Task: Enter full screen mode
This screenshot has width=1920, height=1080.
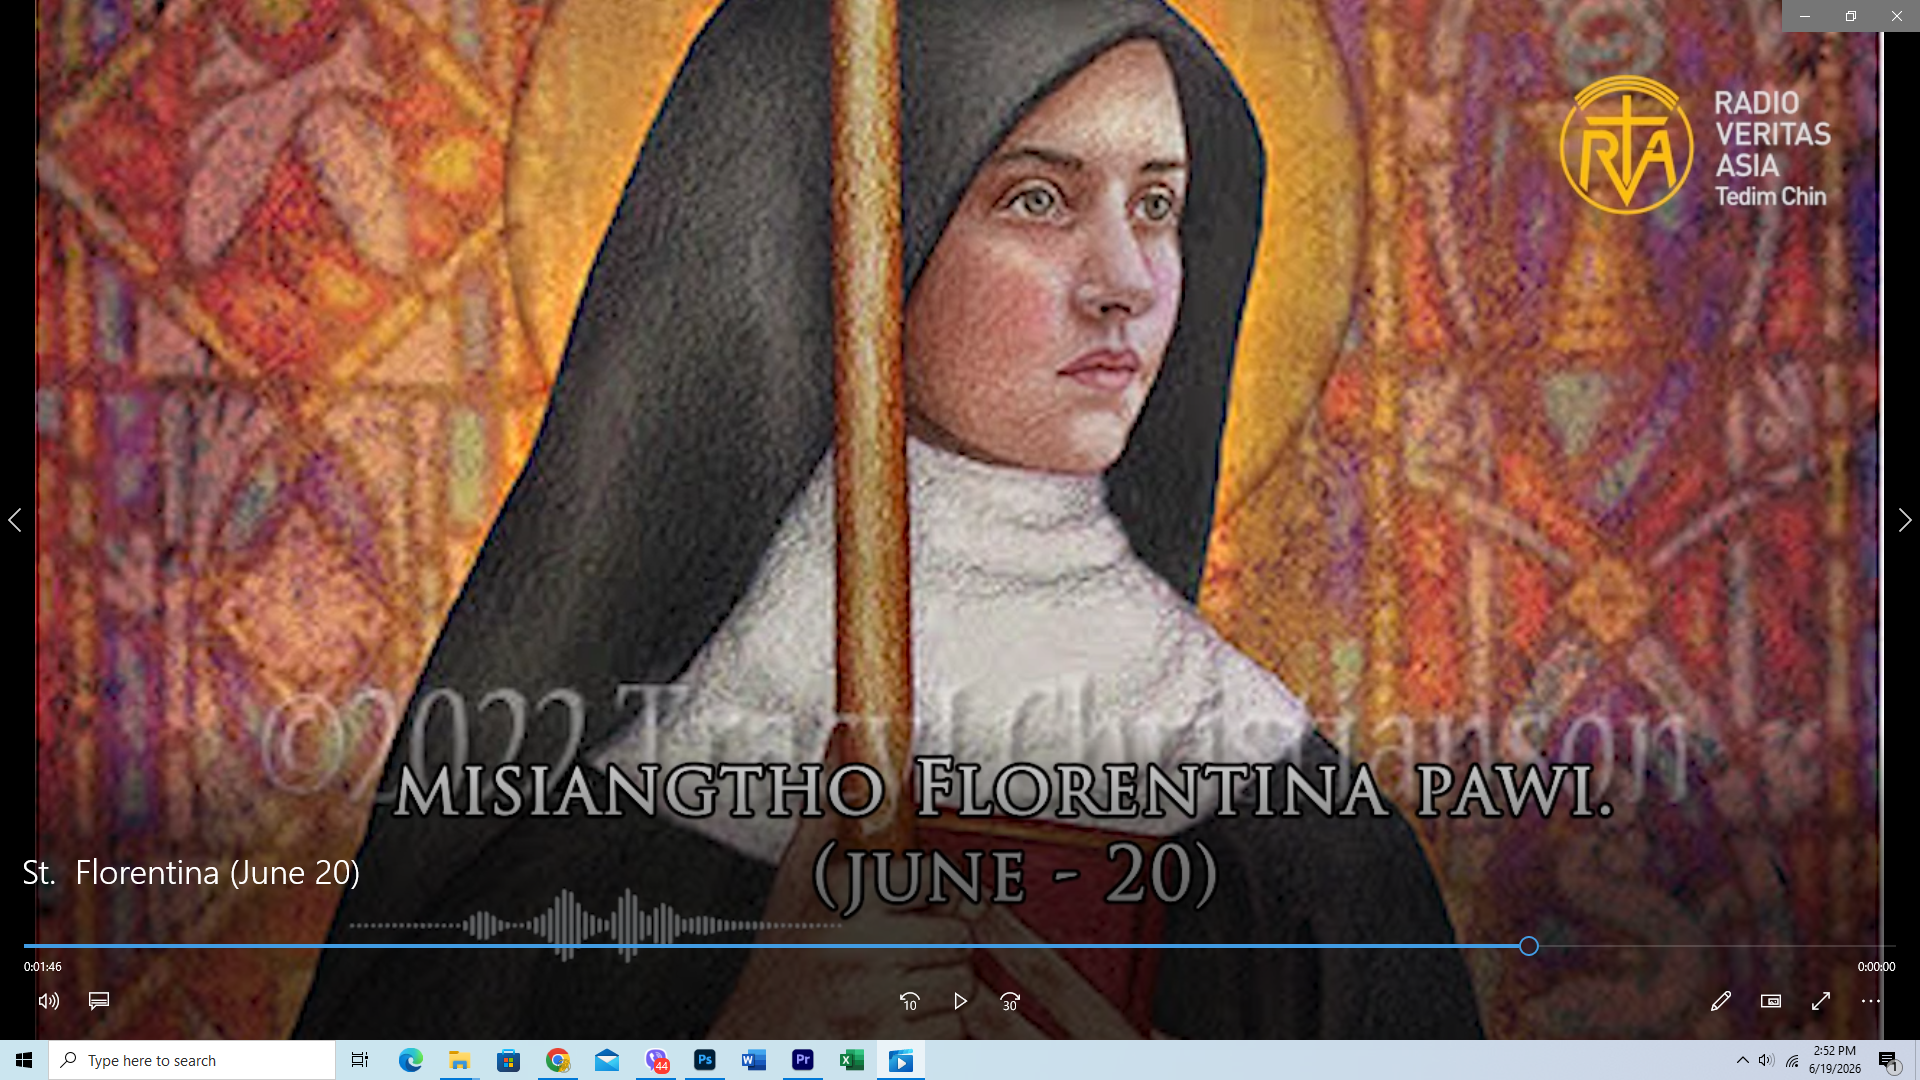Action: click(x=1821, y=1001)
